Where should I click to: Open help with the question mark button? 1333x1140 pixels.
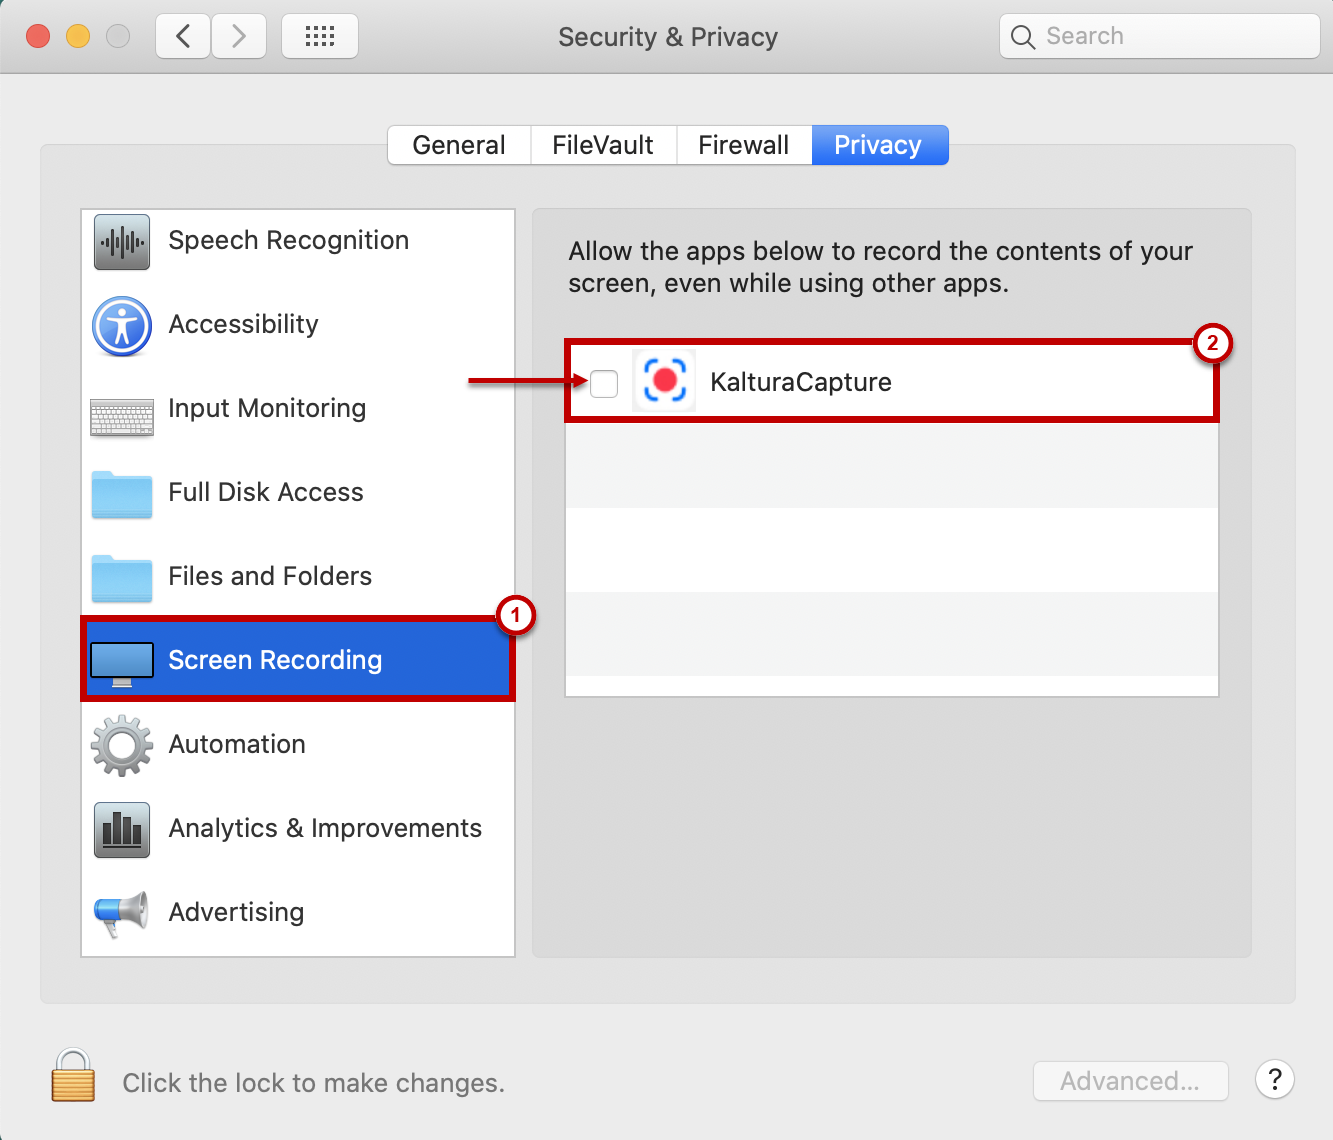point(1275,1080)
